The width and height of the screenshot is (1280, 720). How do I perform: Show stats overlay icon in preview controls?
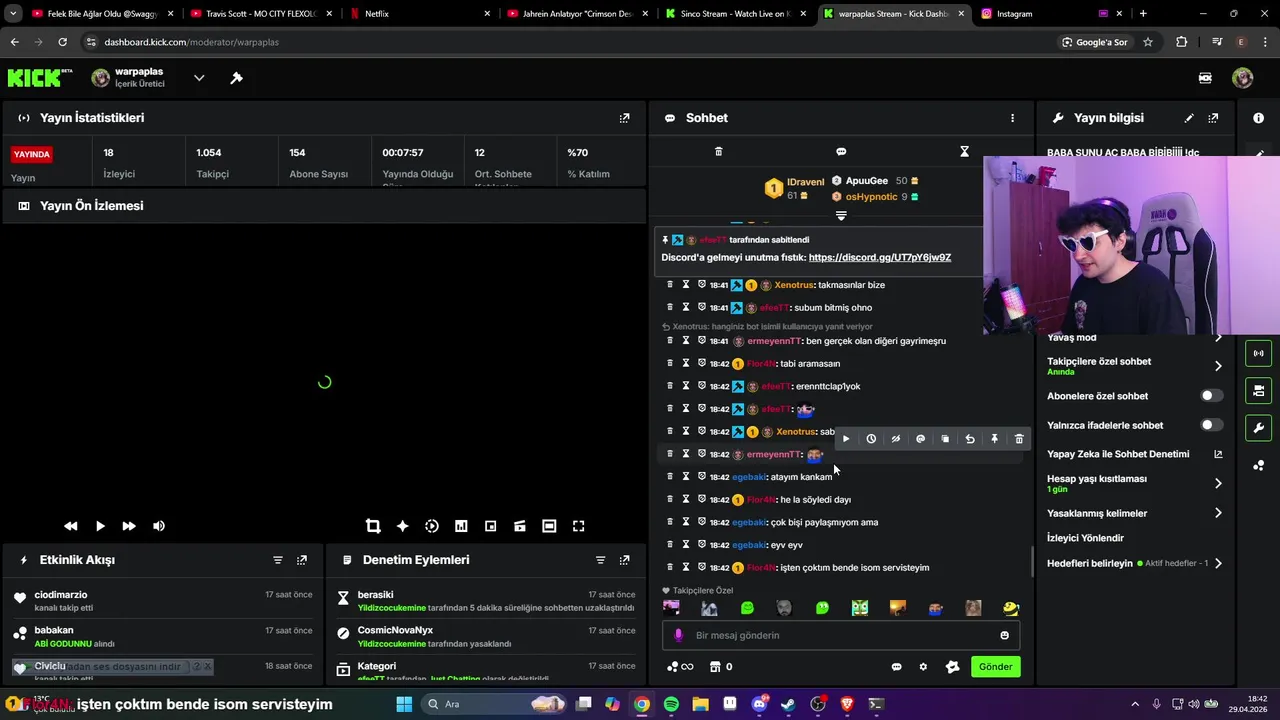461,526
